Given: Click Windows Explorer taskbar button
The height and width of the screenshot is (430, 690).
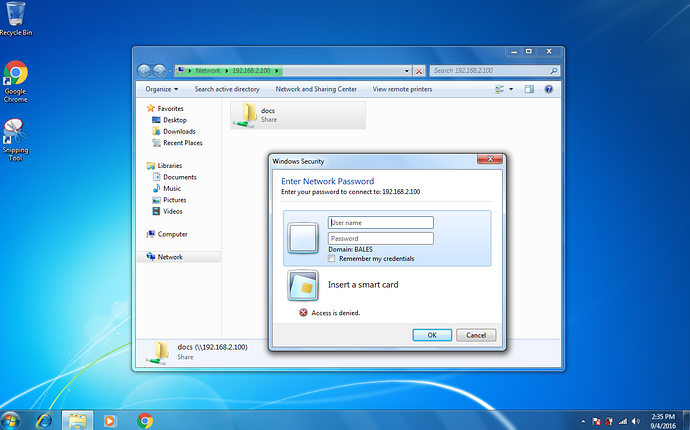Looking at the screenshot, I should pos(77,421).
